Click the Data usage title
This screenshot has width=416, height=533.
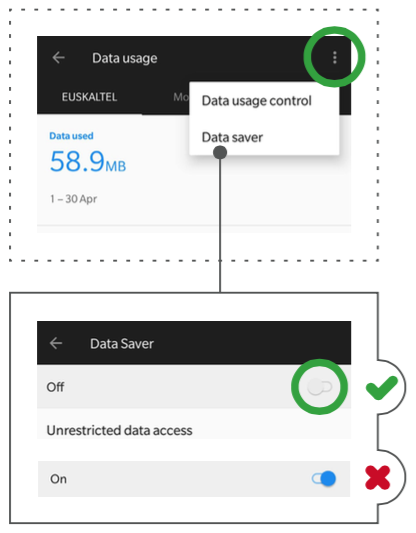(125, 58)
